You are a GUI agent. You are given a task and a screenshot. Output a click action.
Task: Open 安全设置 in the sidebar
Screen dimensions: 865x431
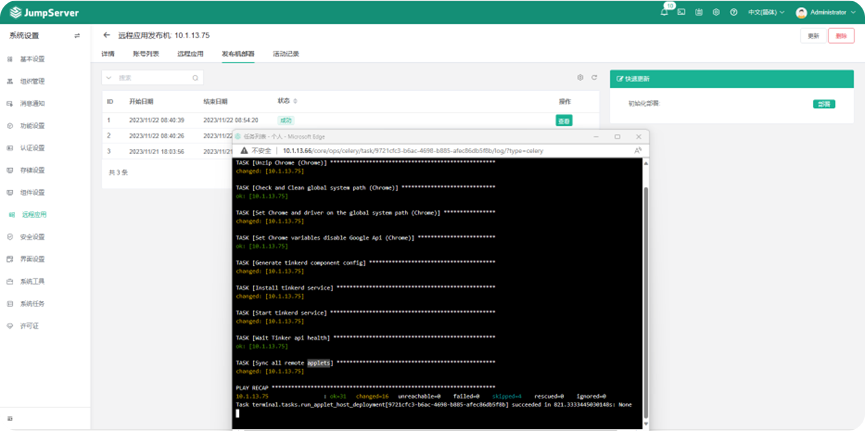pos(33,237)
